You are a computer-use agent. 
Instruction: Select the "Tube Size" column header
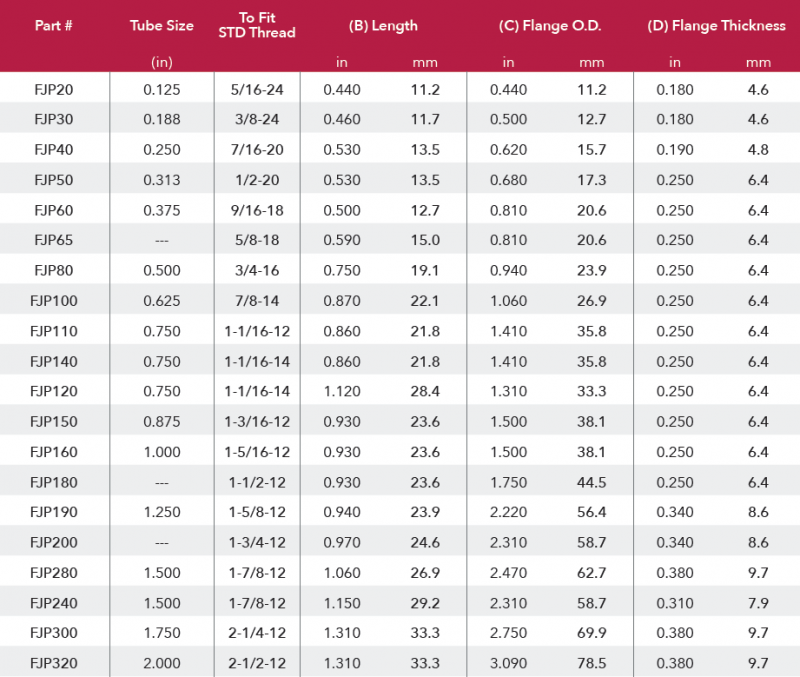161,26
